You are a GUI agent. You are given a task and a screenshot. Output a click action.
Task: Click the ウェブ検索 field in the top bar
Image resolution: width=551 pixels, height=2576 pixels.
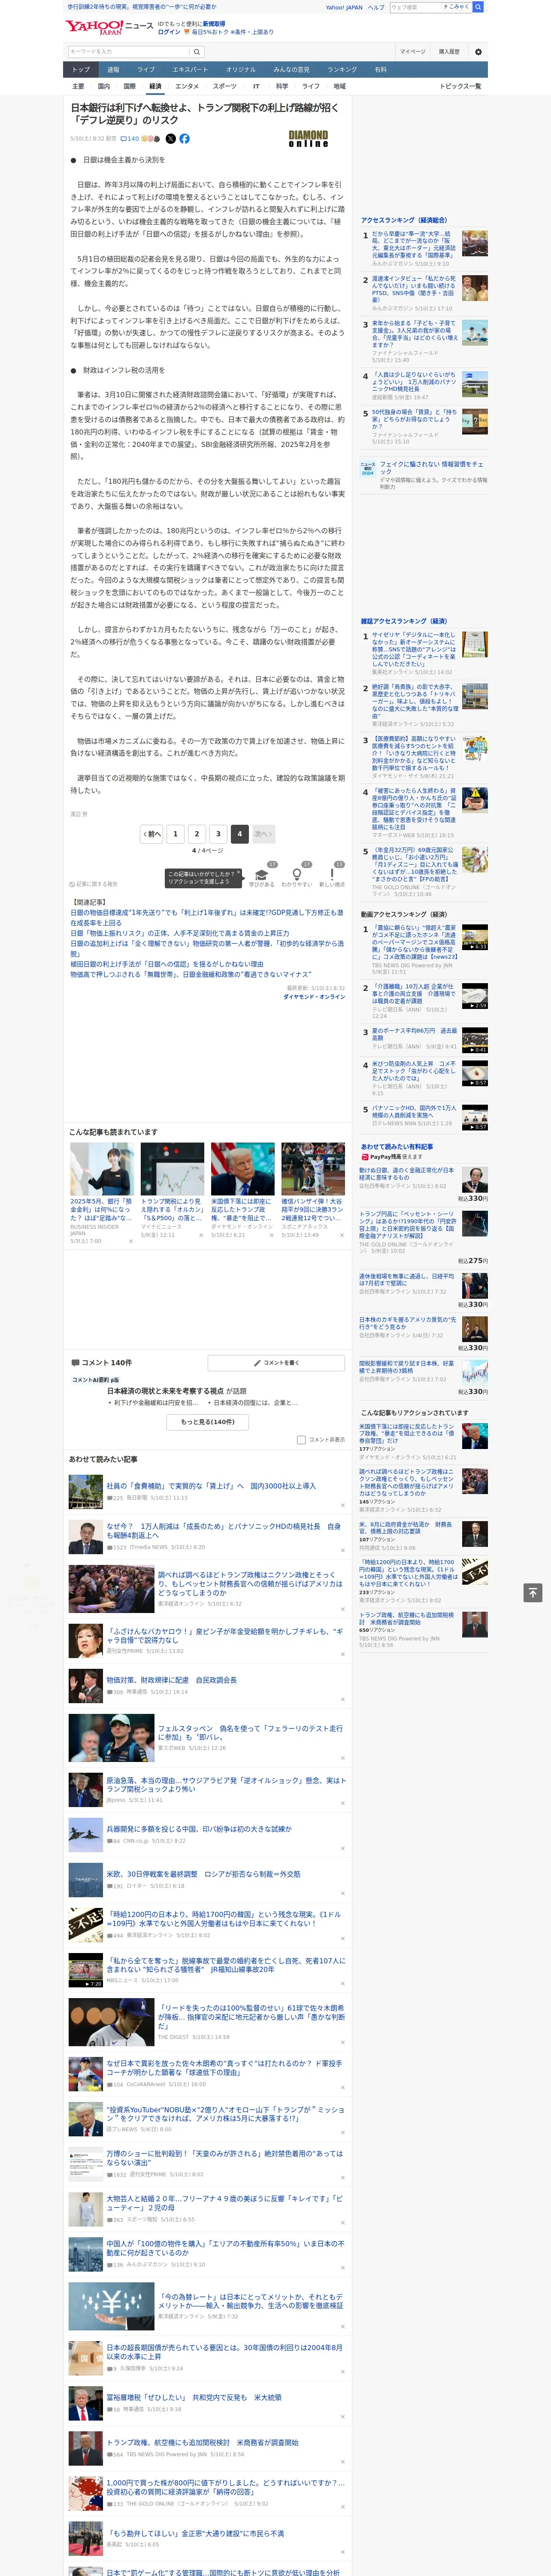pos(415,7)
